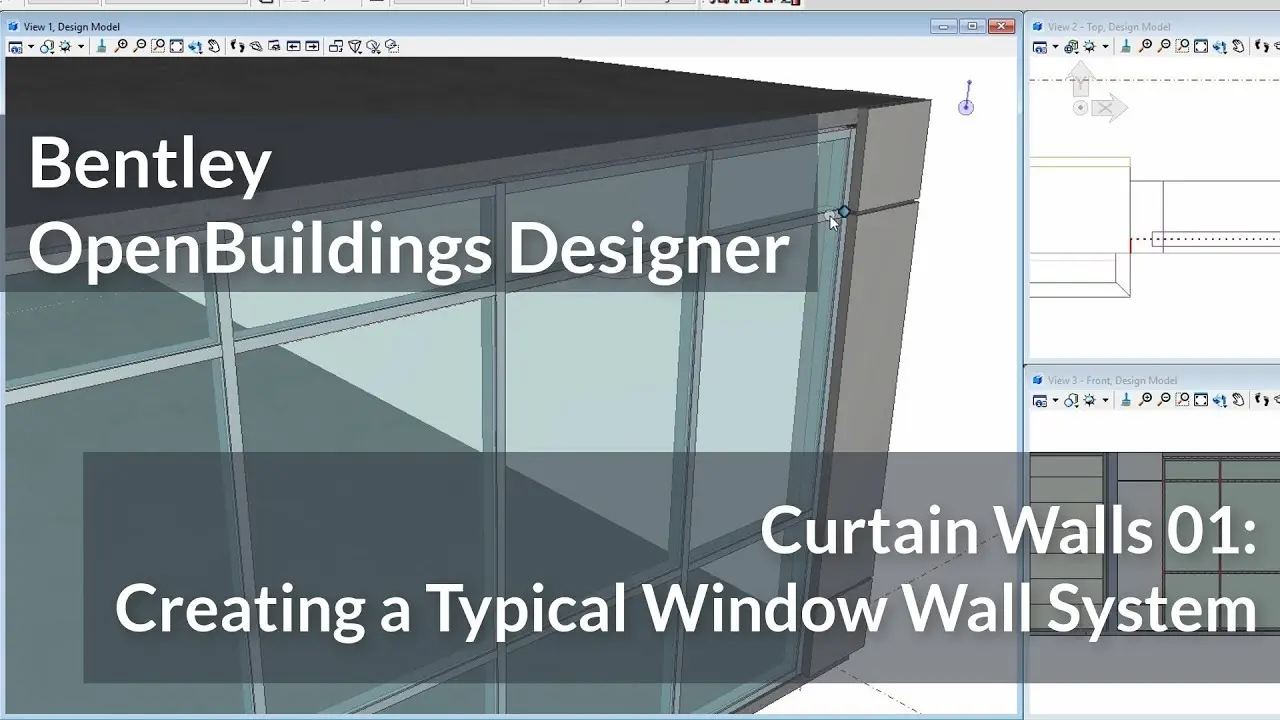Click Update View brush in View 2 - Top
The width and height of the screenshot is (1280, 720).
1127,46
